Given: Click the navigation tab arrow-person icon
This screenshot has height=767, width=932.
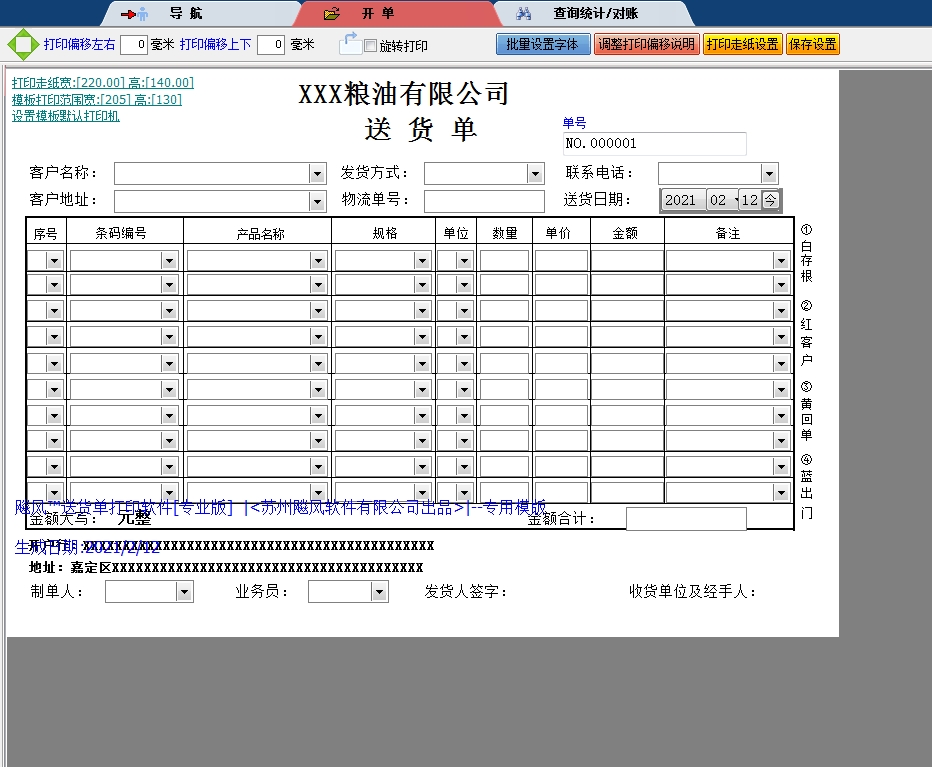Looking at the screenshot, I should [x=134, y=14].
